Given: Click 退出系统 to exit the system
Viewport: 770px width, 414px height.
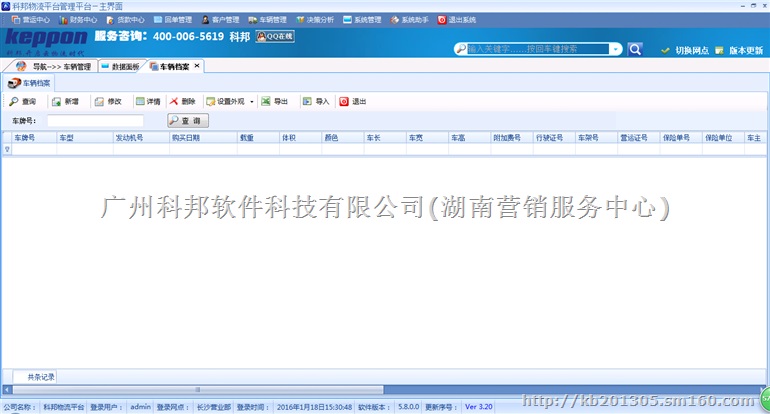Looking at the screenshot, I should [x=457, y=20].
